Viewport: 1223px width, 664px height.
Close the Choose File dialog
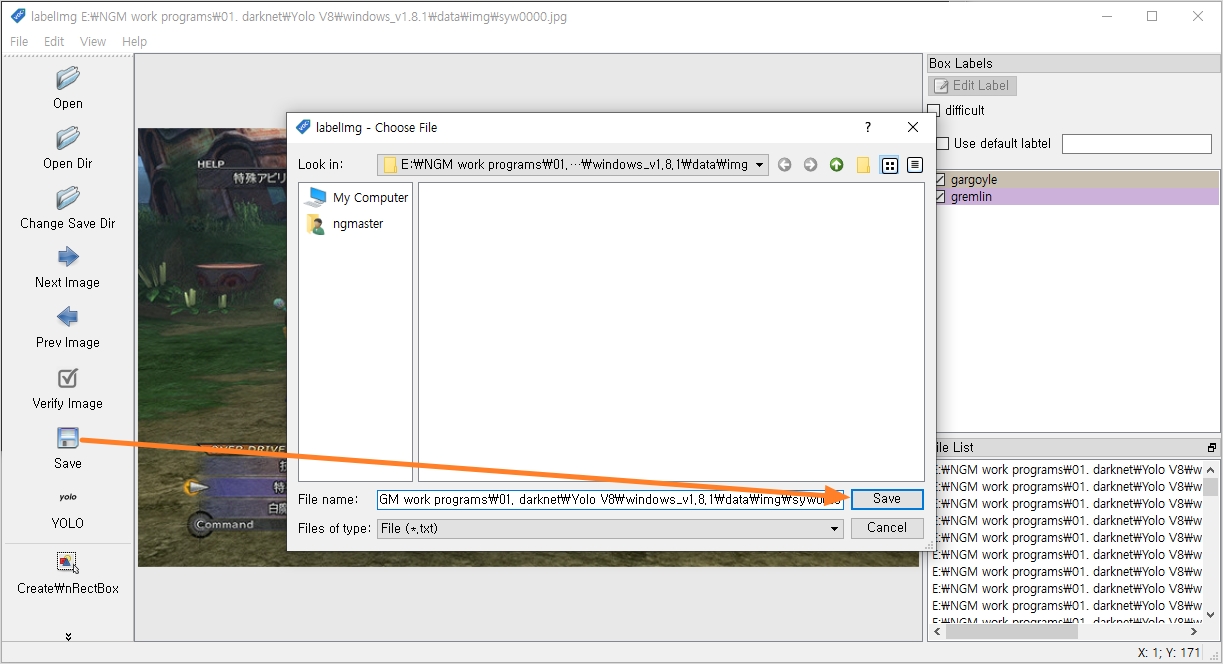point(913,127)
